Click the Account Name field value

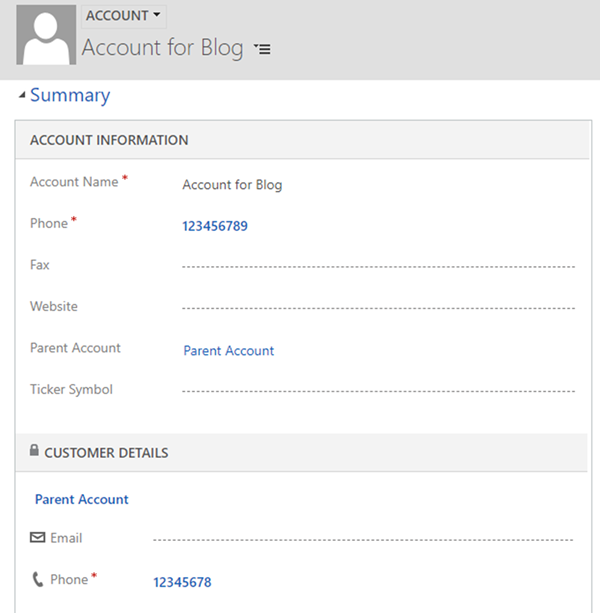click(x=232, y=185)
